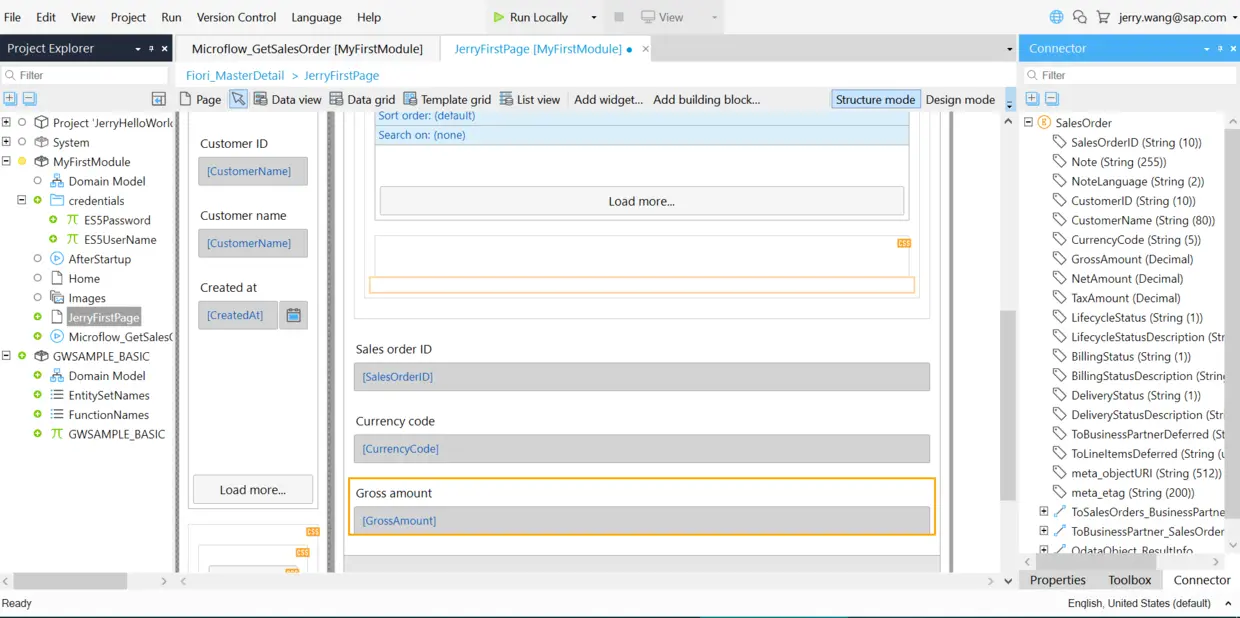Switch to the Properties tab
Viewport: 1240px width, 618px height.
pos(1058,580)
